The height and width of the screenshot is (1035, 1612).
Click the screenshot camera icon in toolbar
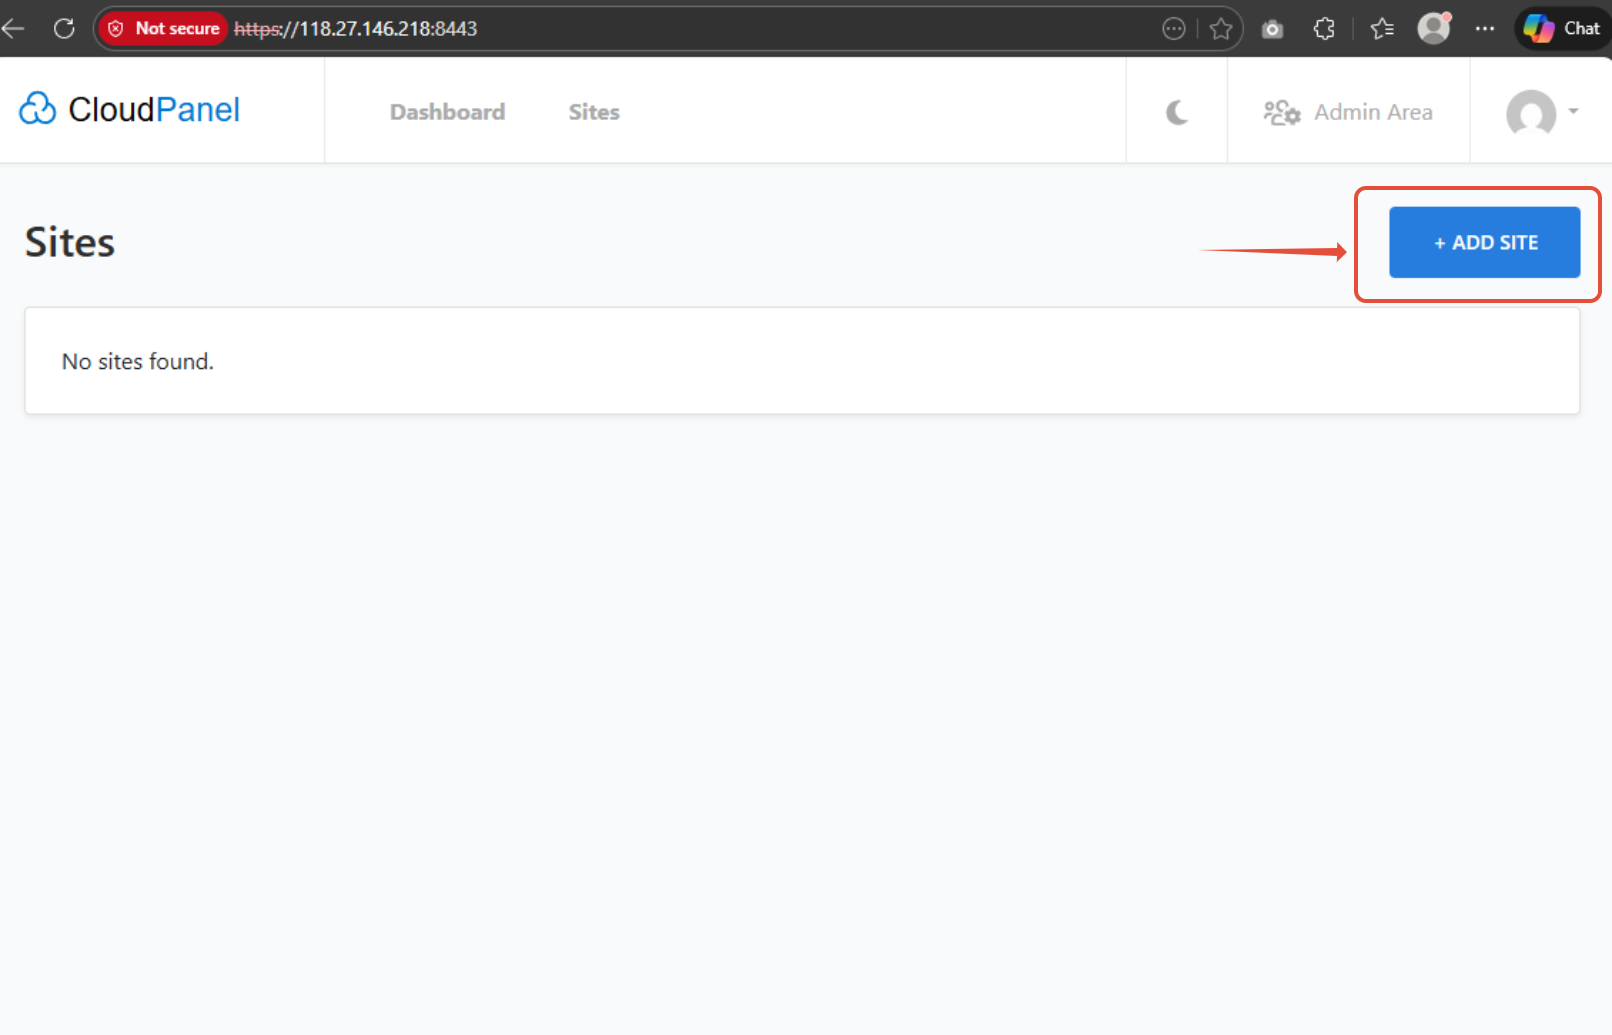pos(1272,29)
